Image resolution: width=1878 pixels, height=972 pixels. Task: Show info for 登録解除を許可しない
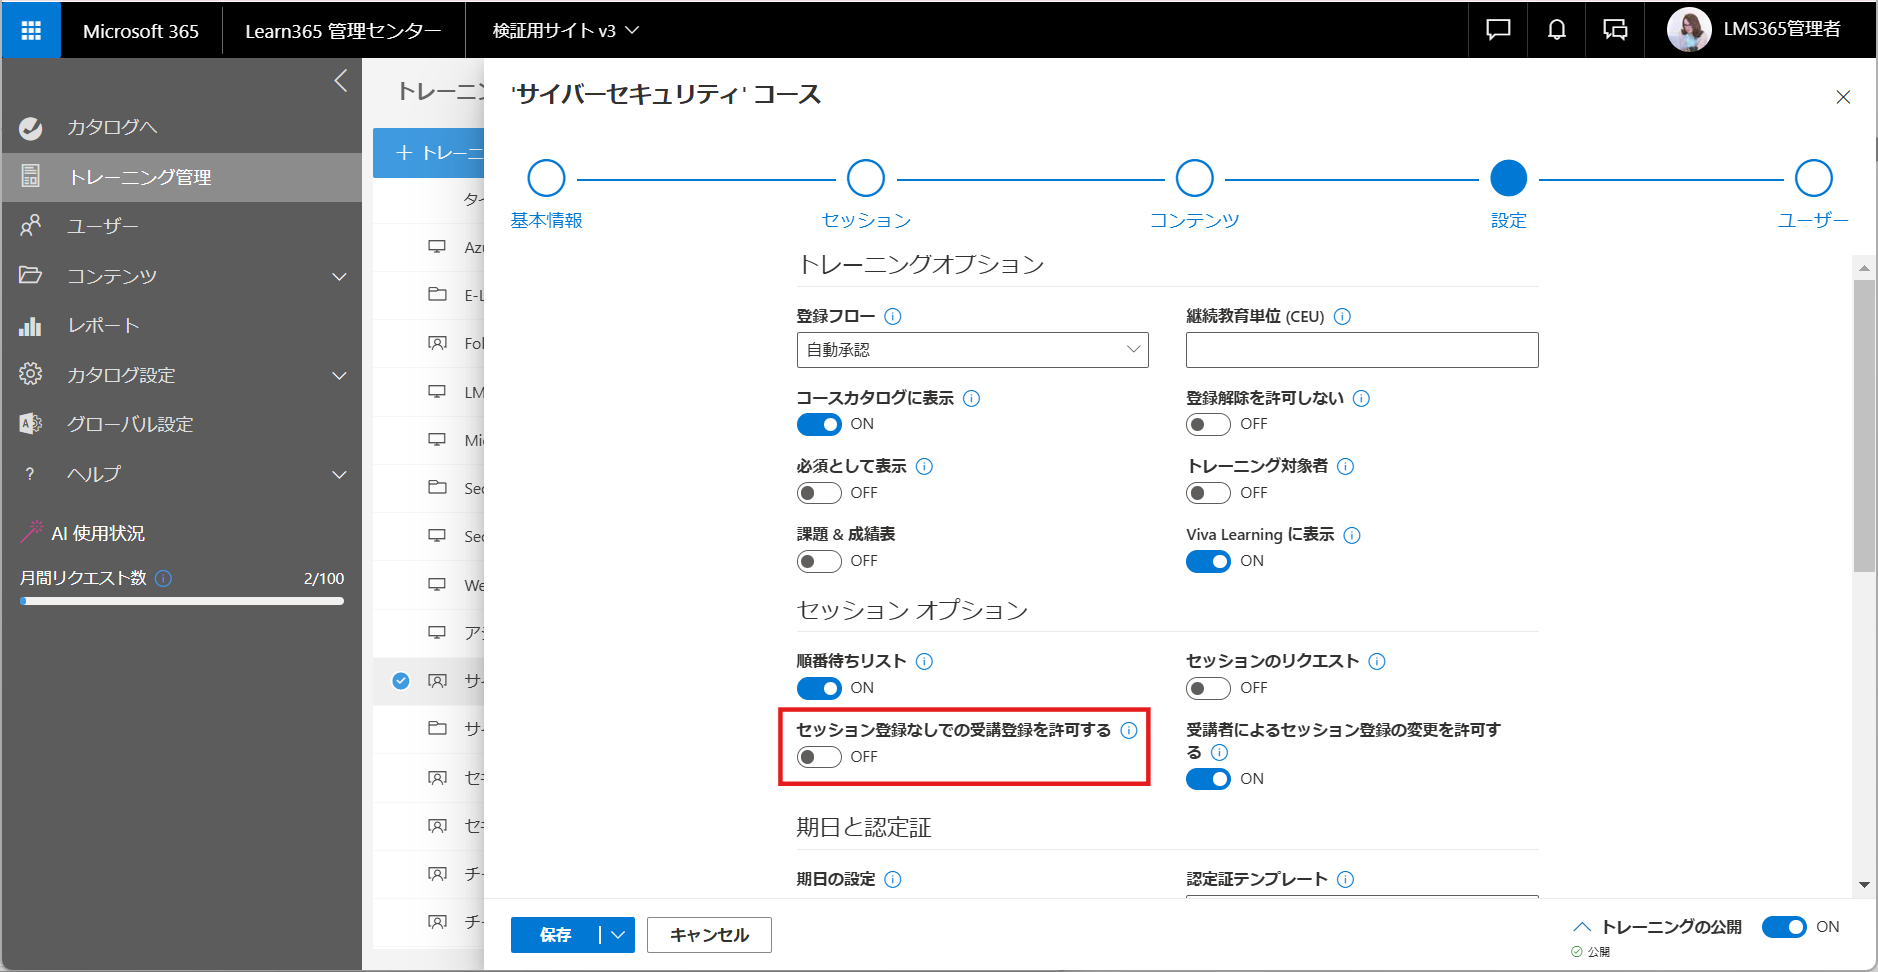(x=1361, y=398)
